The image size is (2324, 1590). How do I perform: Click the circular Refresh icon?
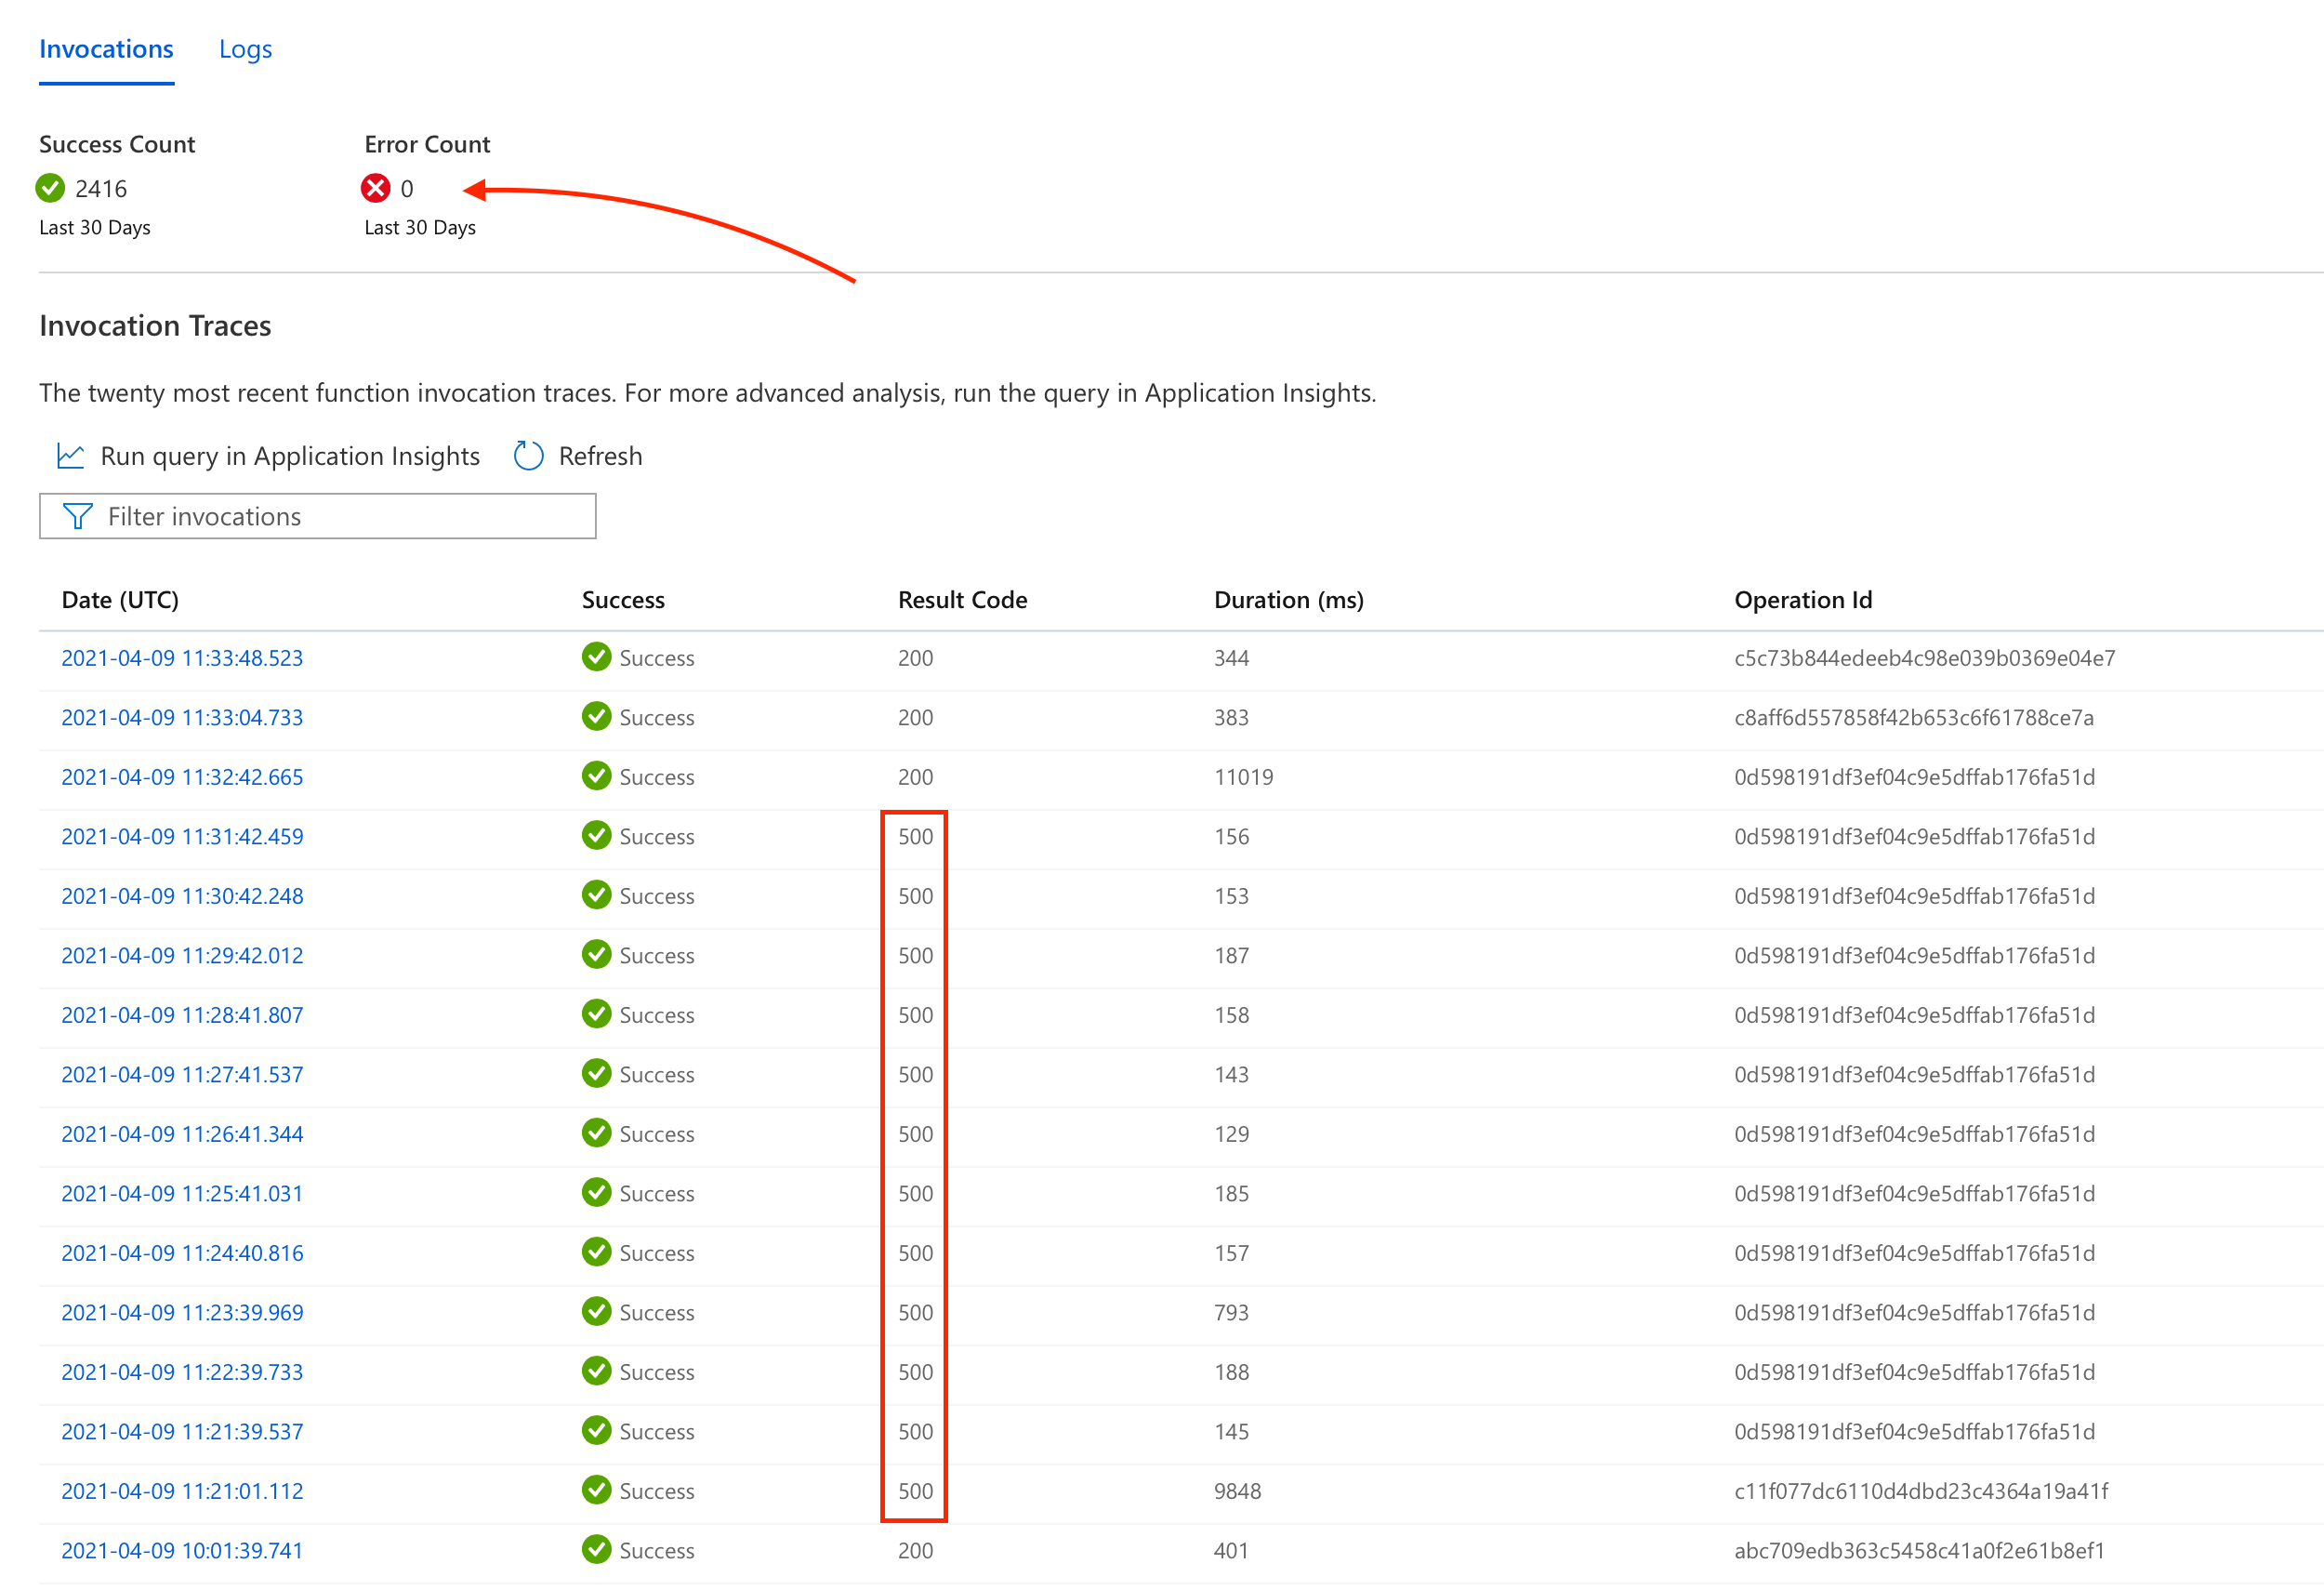(x=528, y=456)
